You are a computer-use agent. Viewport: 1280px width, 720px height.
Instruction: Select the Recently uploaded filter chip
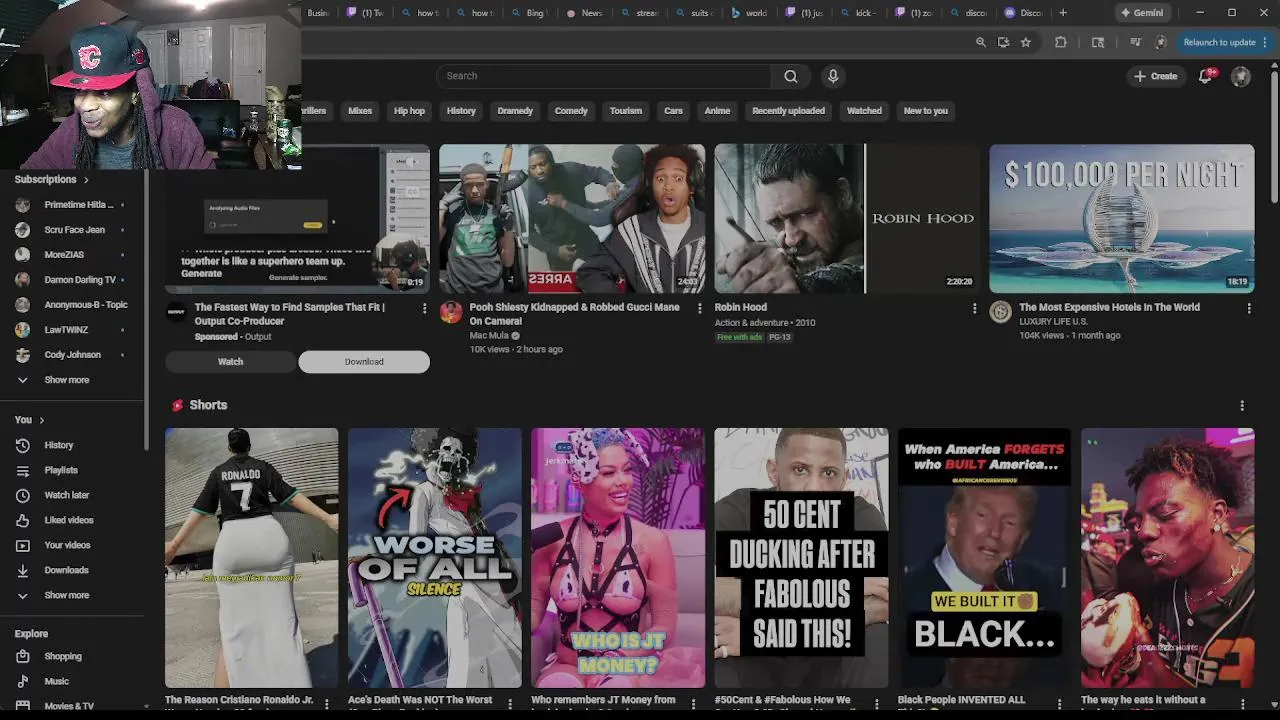788,111
